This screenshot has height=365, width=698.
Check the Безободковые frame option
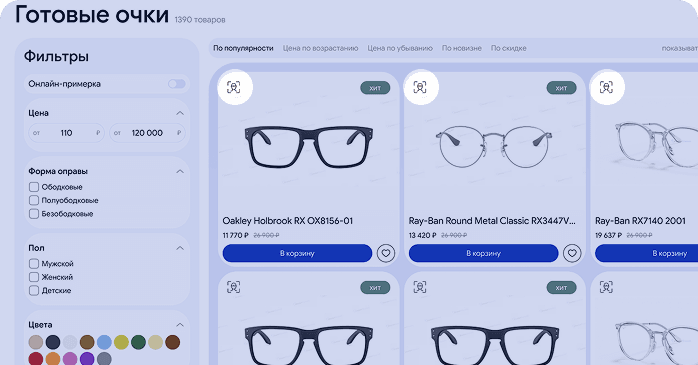(34, 214)
